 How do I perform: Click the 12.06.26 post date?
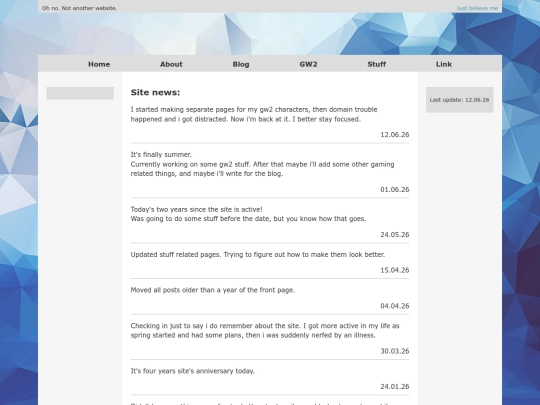(x=395, y=135)
